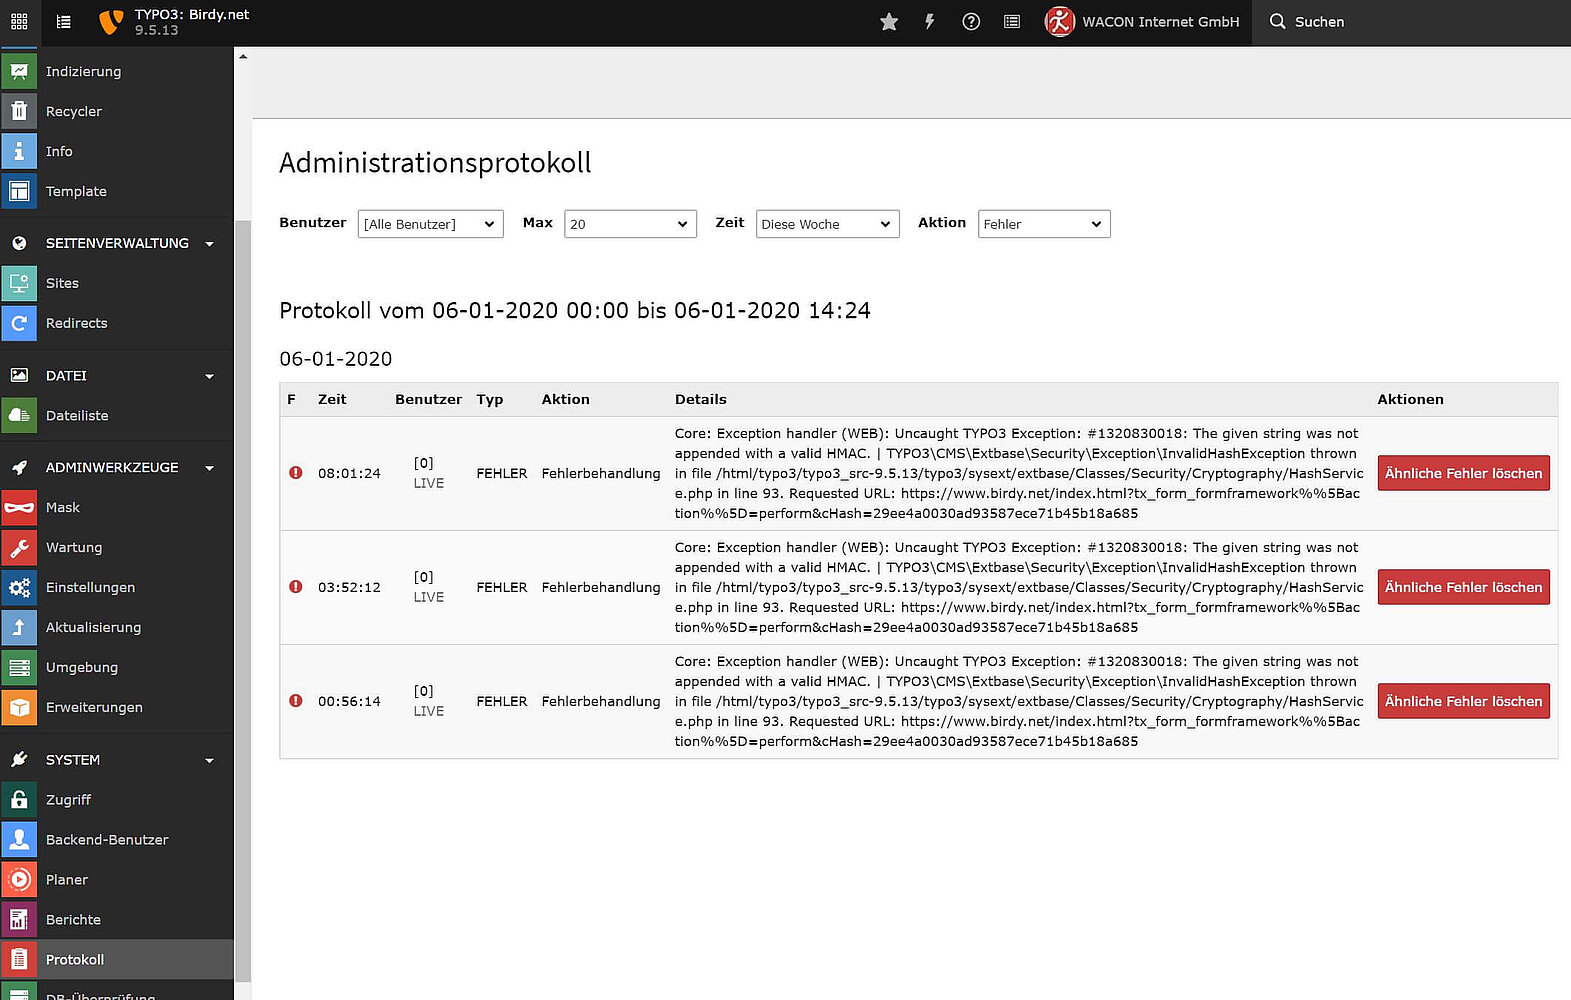Select Backend-Benutzer in the sidebar

(107, 839)
